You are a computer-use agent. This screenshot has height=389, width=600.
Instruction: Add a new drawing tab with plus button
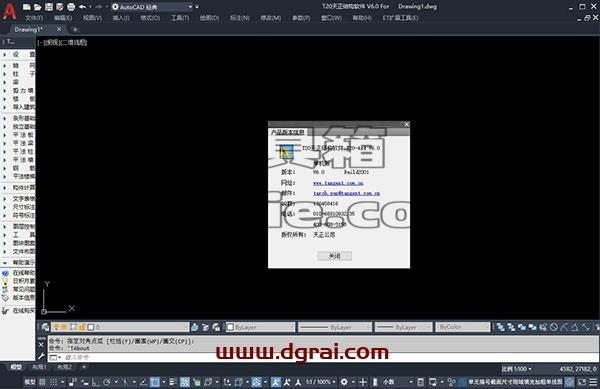pyautogui.click(x=75, y=29)
